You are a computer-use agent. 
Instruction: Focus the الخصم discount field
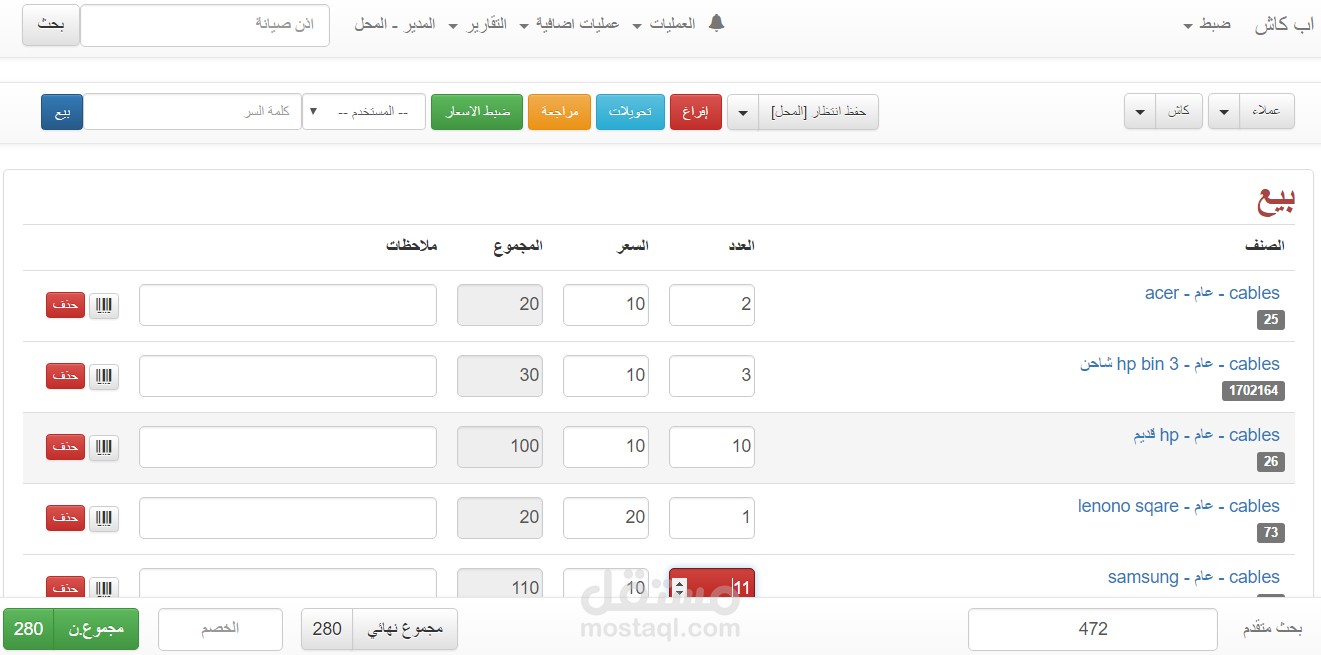point(220,629)
